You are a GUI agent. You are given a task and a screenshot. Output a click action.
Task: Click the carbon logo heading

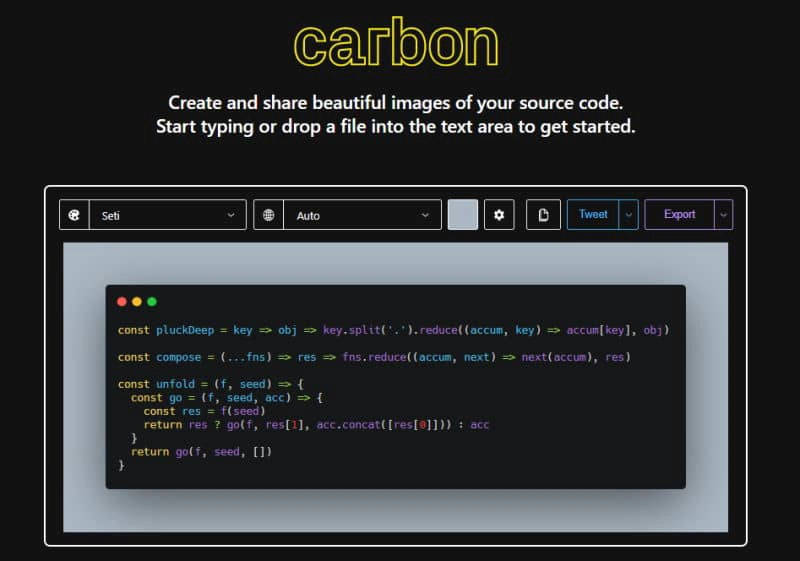tap(396, 43)
